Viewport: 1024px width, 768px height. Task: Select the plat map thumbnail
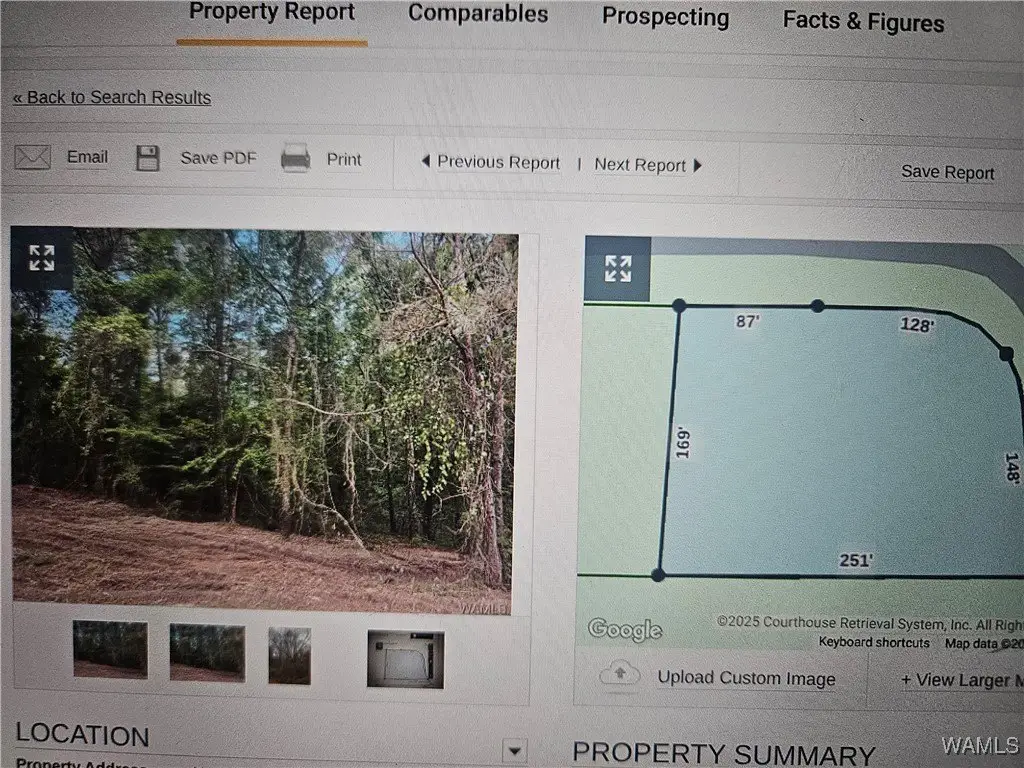(x=406, y=659)
